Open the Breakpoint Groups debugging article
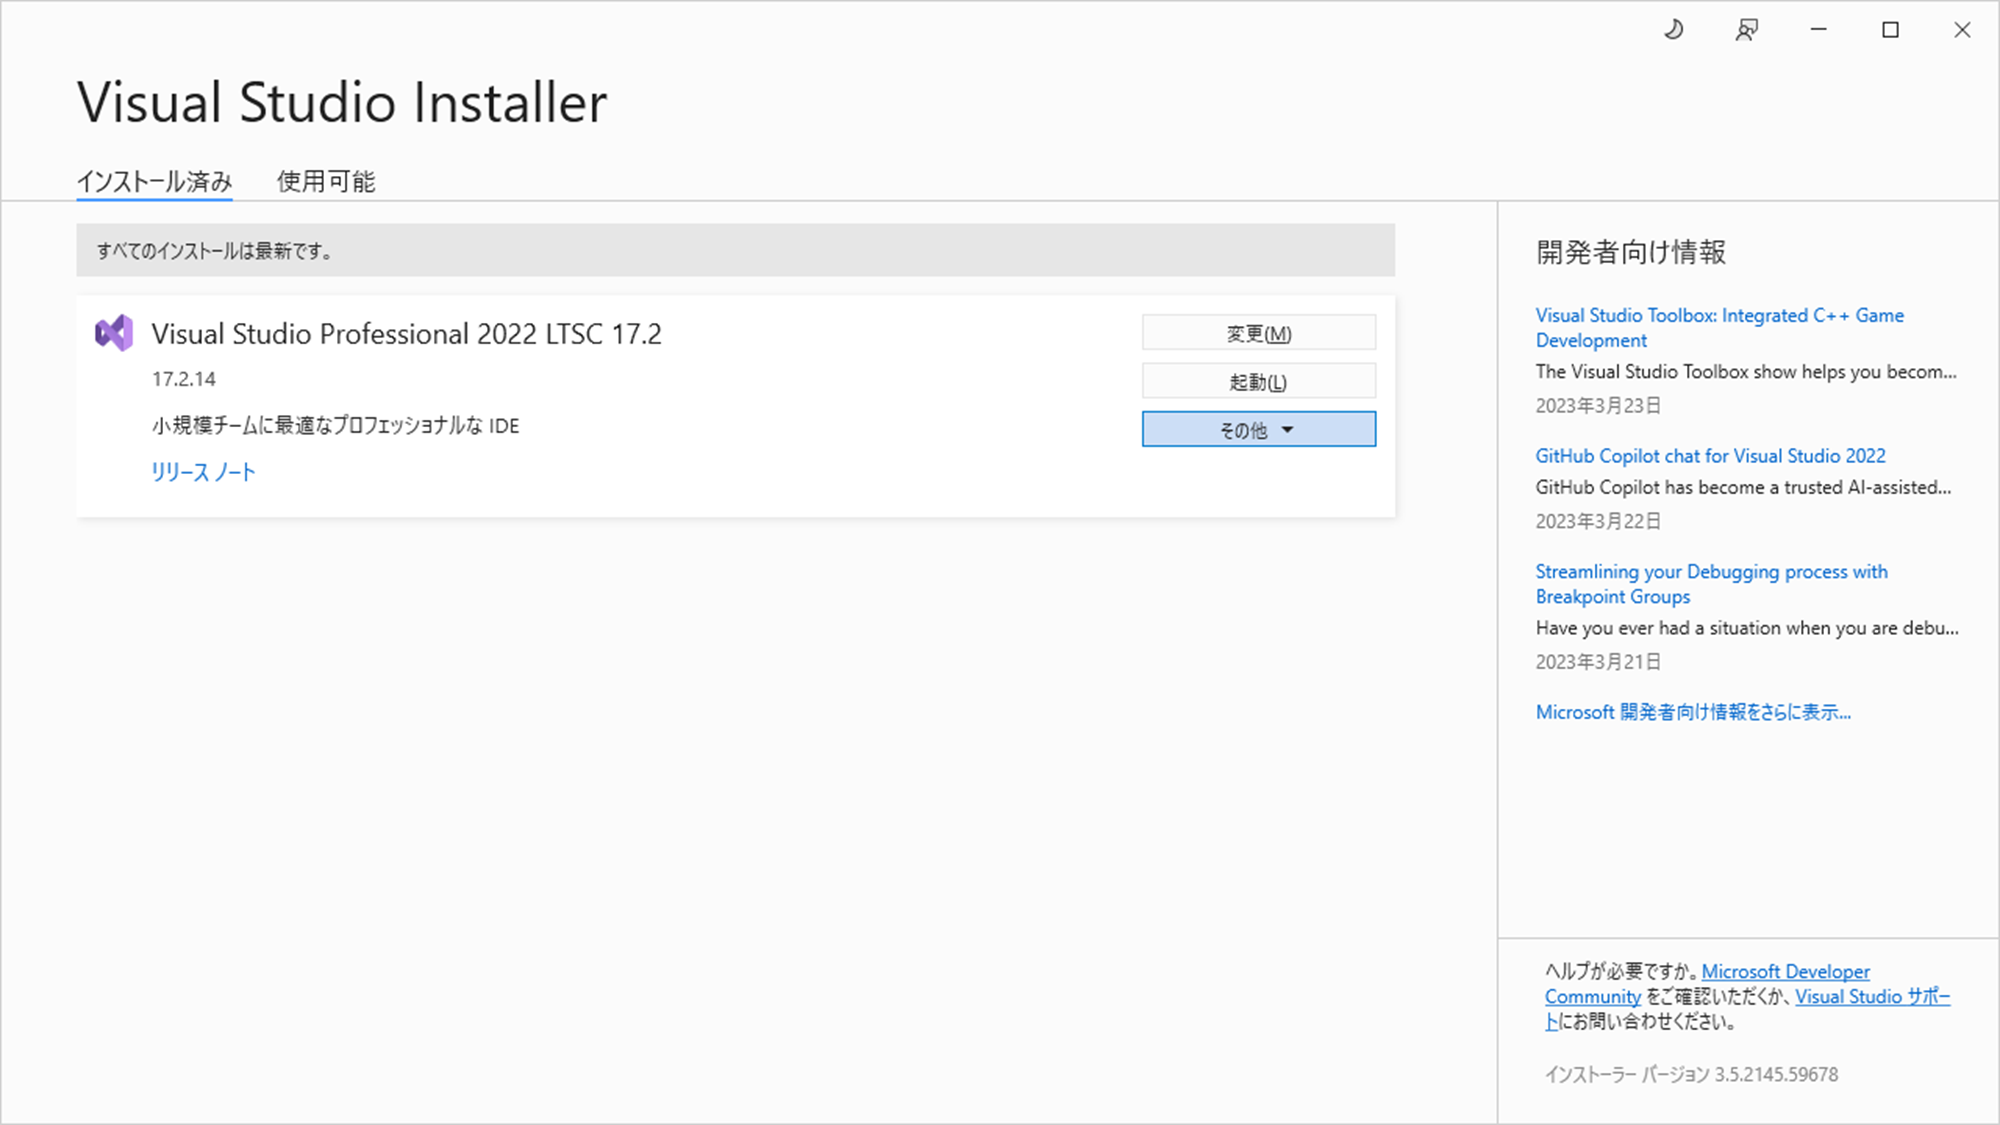 tap(1711, 583)
